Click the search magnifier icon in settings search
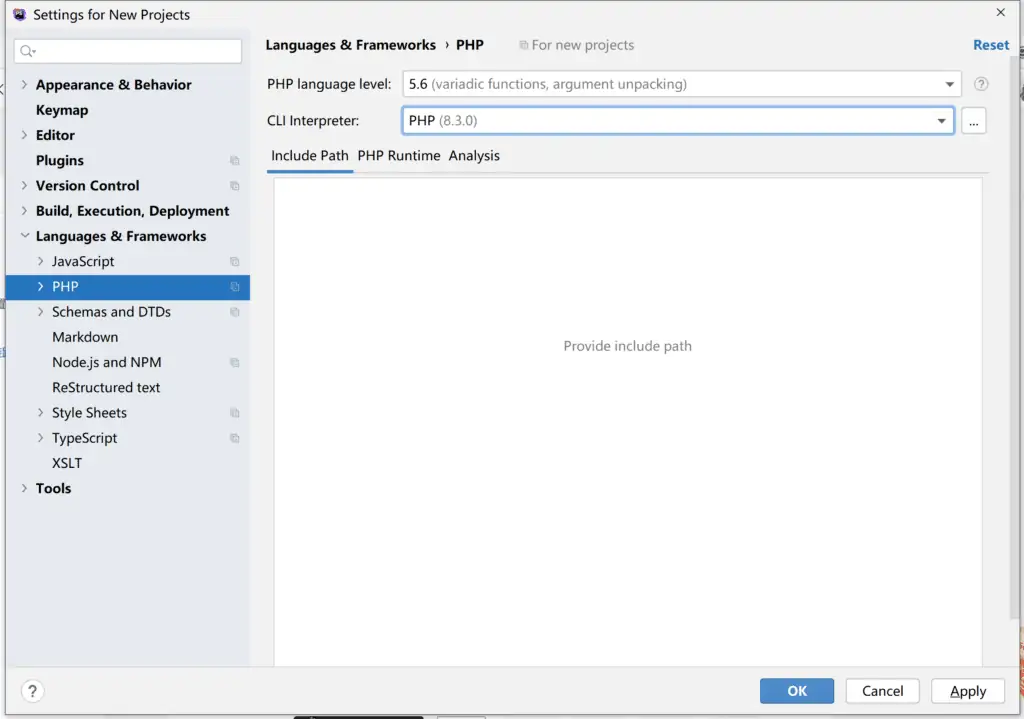 27,51
